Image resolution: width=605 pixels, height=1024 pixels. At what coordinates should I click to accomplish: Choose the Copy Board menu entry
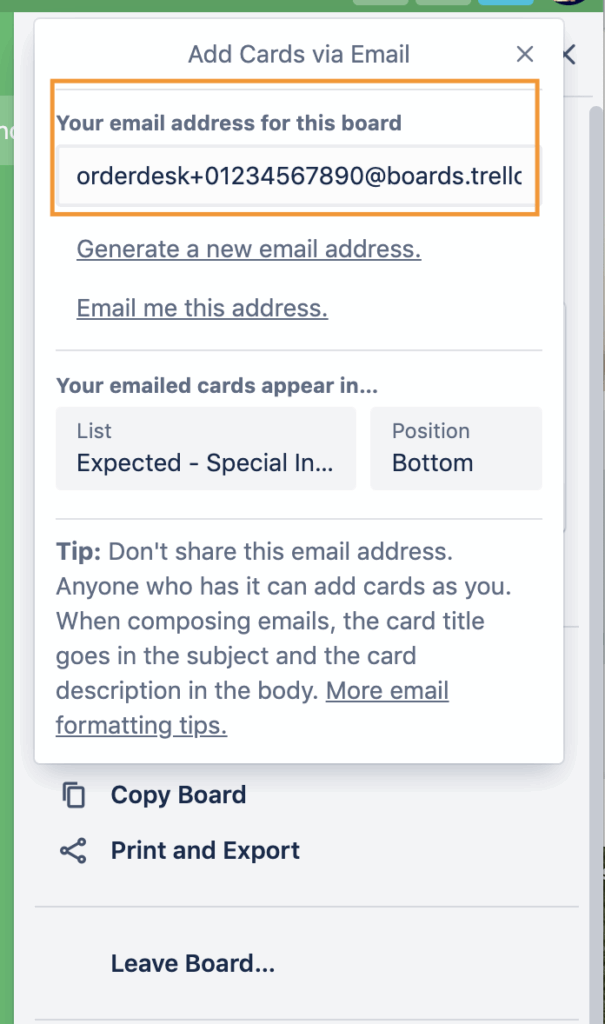[x=178, y=795]
